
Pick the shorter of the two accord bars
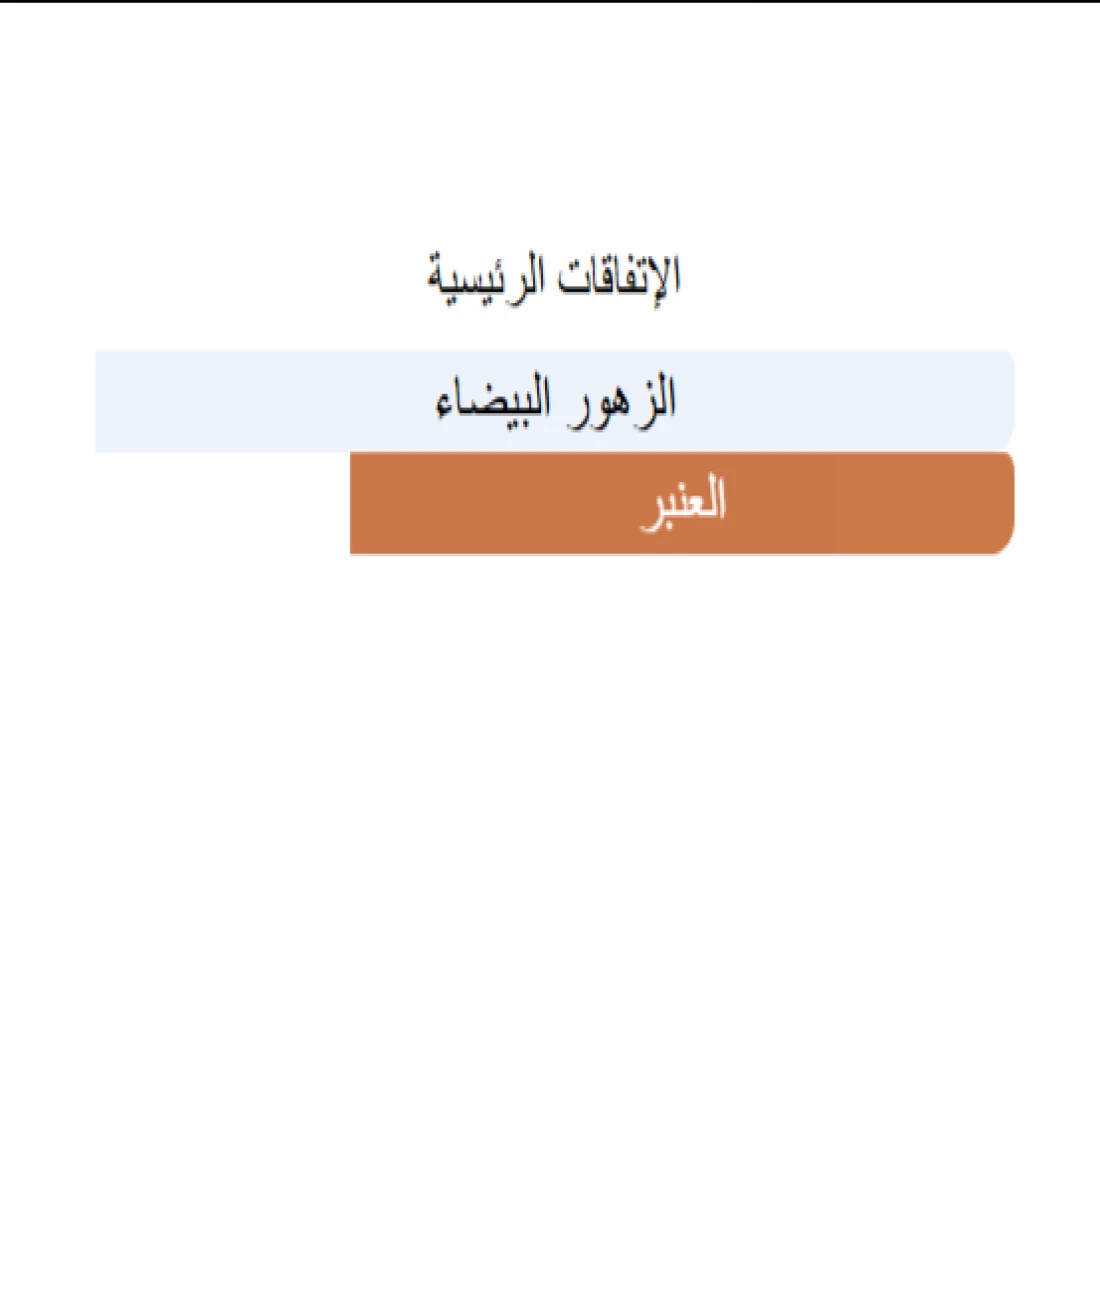click(682, 503)
